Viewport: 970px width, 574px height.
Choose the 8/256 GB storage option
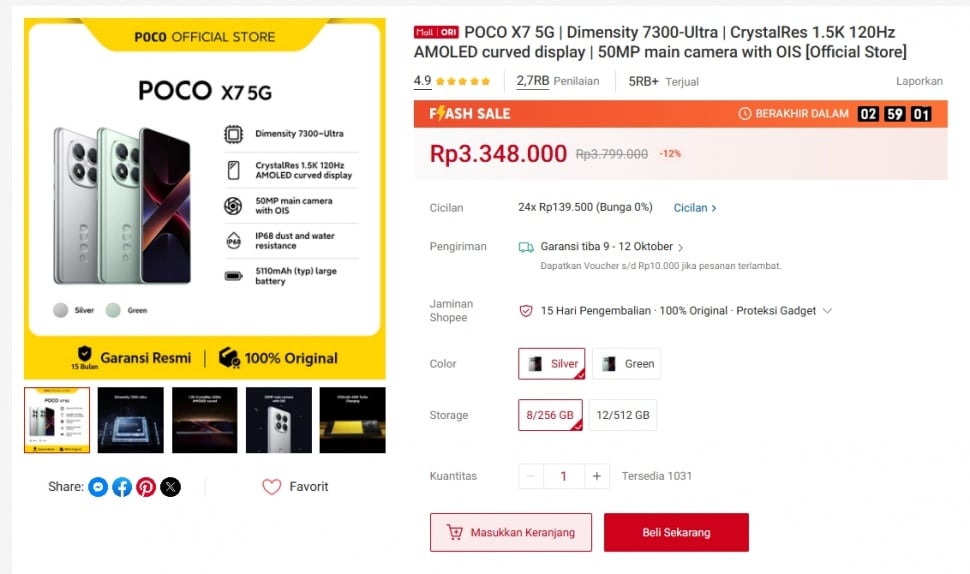550,415
